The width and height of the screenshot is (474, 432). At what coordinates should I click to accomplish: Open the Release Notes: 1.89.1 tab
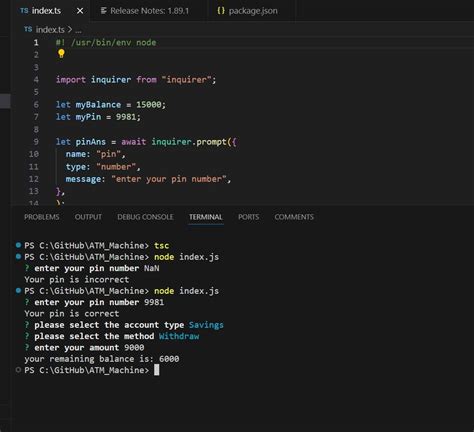click(145, 11)
